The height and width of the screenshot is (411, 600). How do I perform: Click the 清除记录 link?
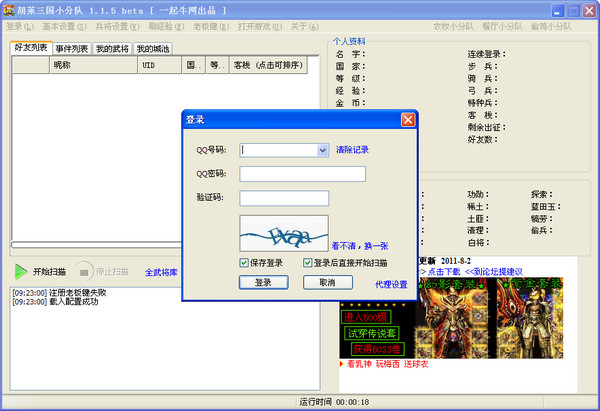coord(352,150)
